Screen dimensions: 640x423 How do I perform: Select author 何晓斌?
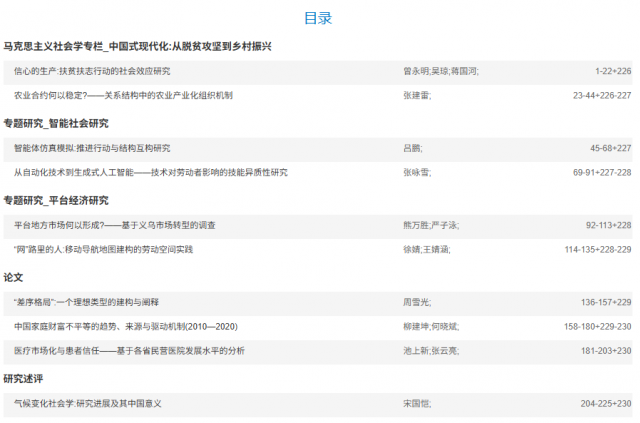(447, 326)
